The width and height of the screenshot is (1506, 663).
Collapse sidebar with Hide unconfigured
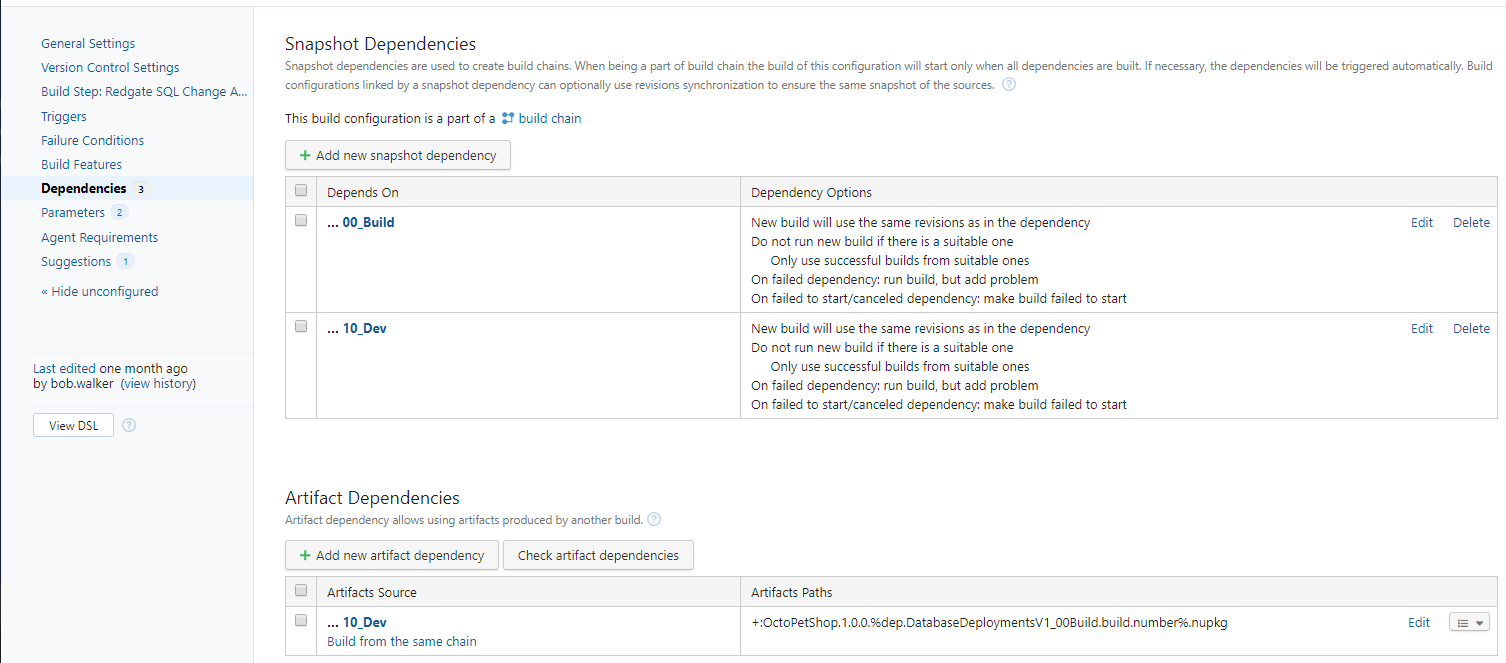point(99,292)
